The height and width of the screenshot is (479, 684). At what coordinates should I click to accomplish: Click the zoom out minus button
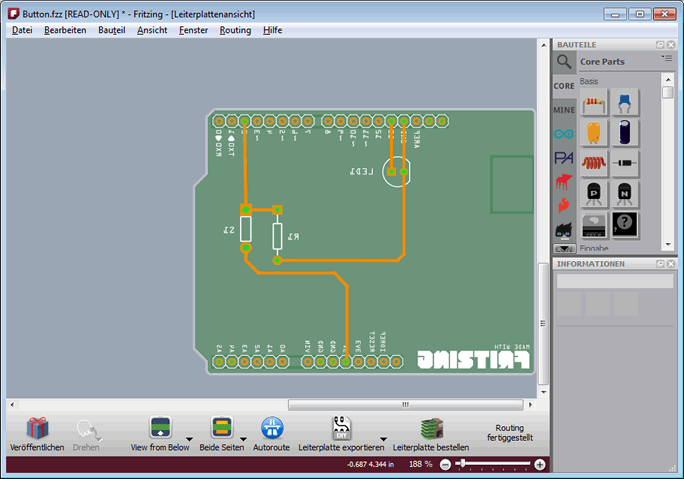[446, 465]
